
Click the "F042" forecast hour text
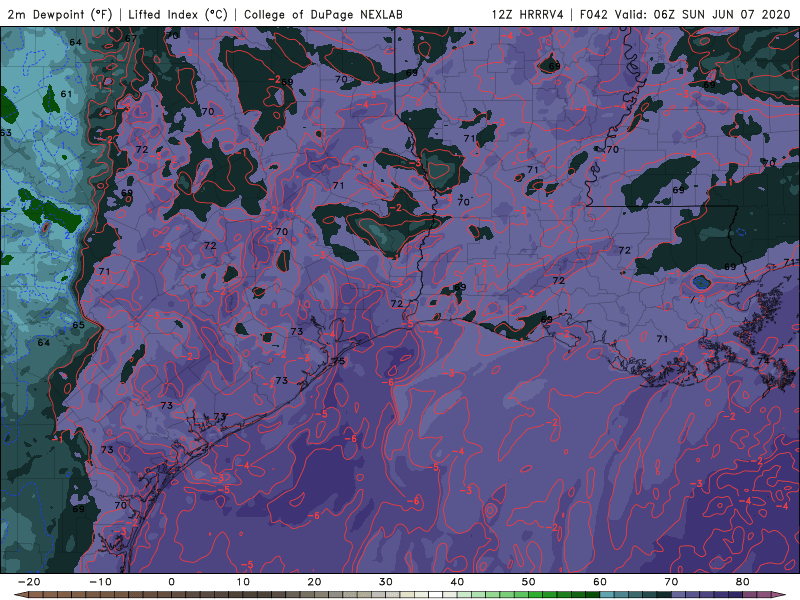[593, 14]
